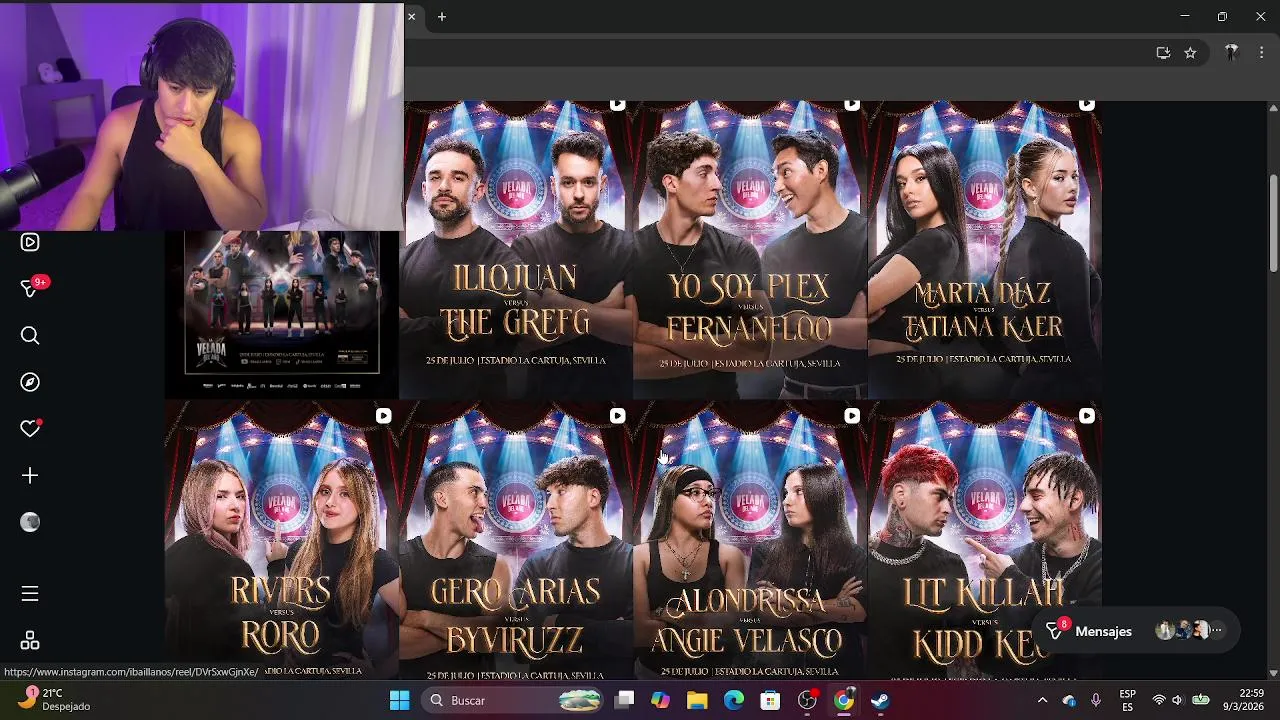Click the reel badge on Gero Arias post
The height and width of the screenshot is (720, 1280).
(x=617, y=416)
